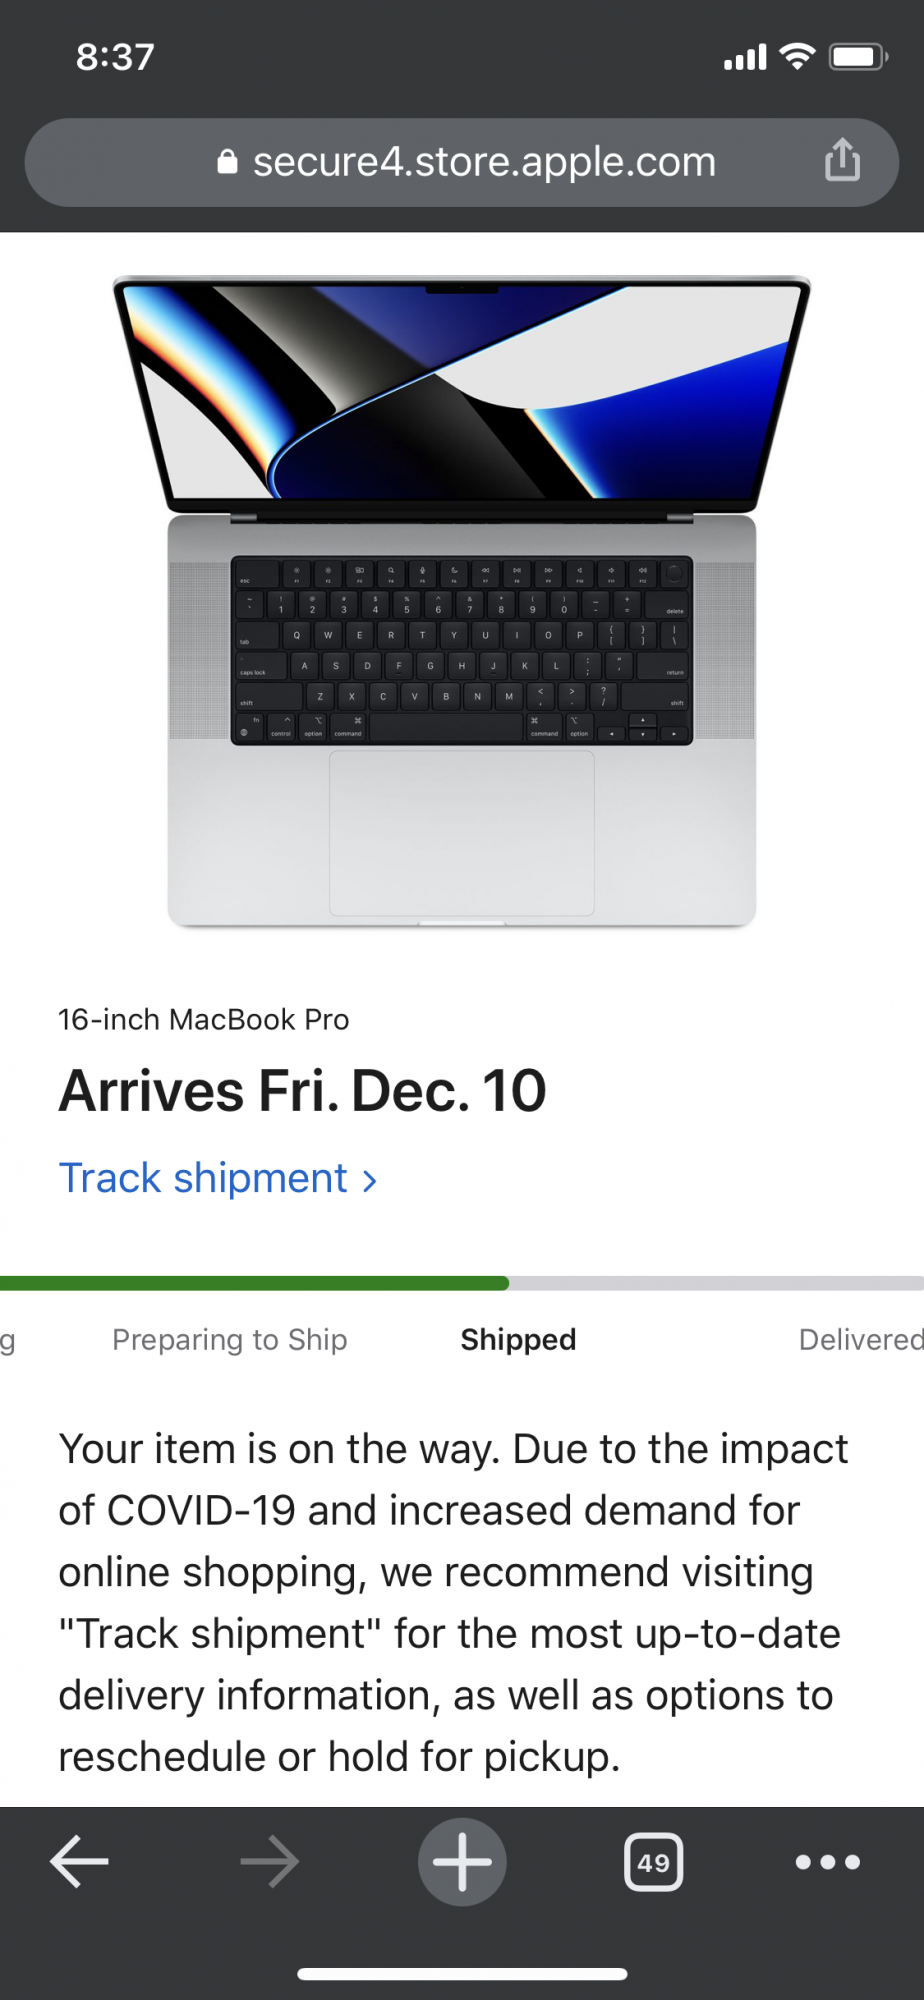Click the Track shipment link

point(203,1178)
